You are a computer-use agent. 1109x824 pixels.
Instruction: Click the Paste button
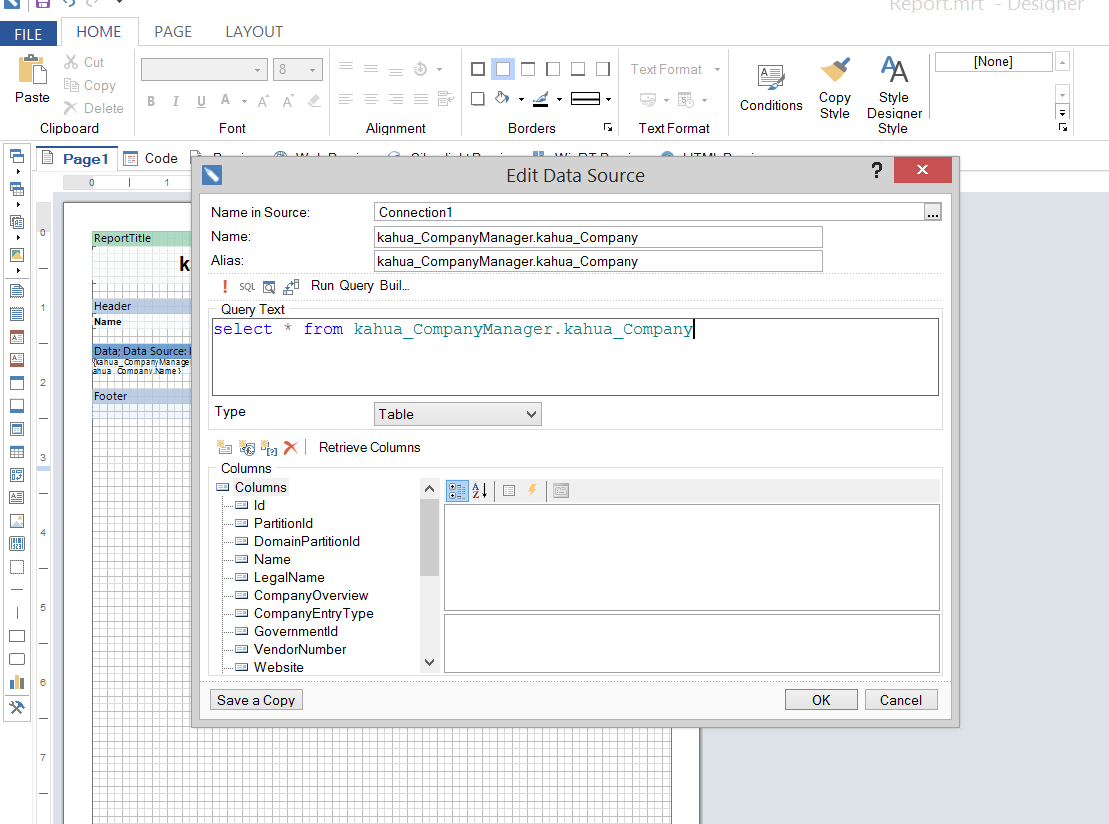pyautogui.click(x=33, y=79)
